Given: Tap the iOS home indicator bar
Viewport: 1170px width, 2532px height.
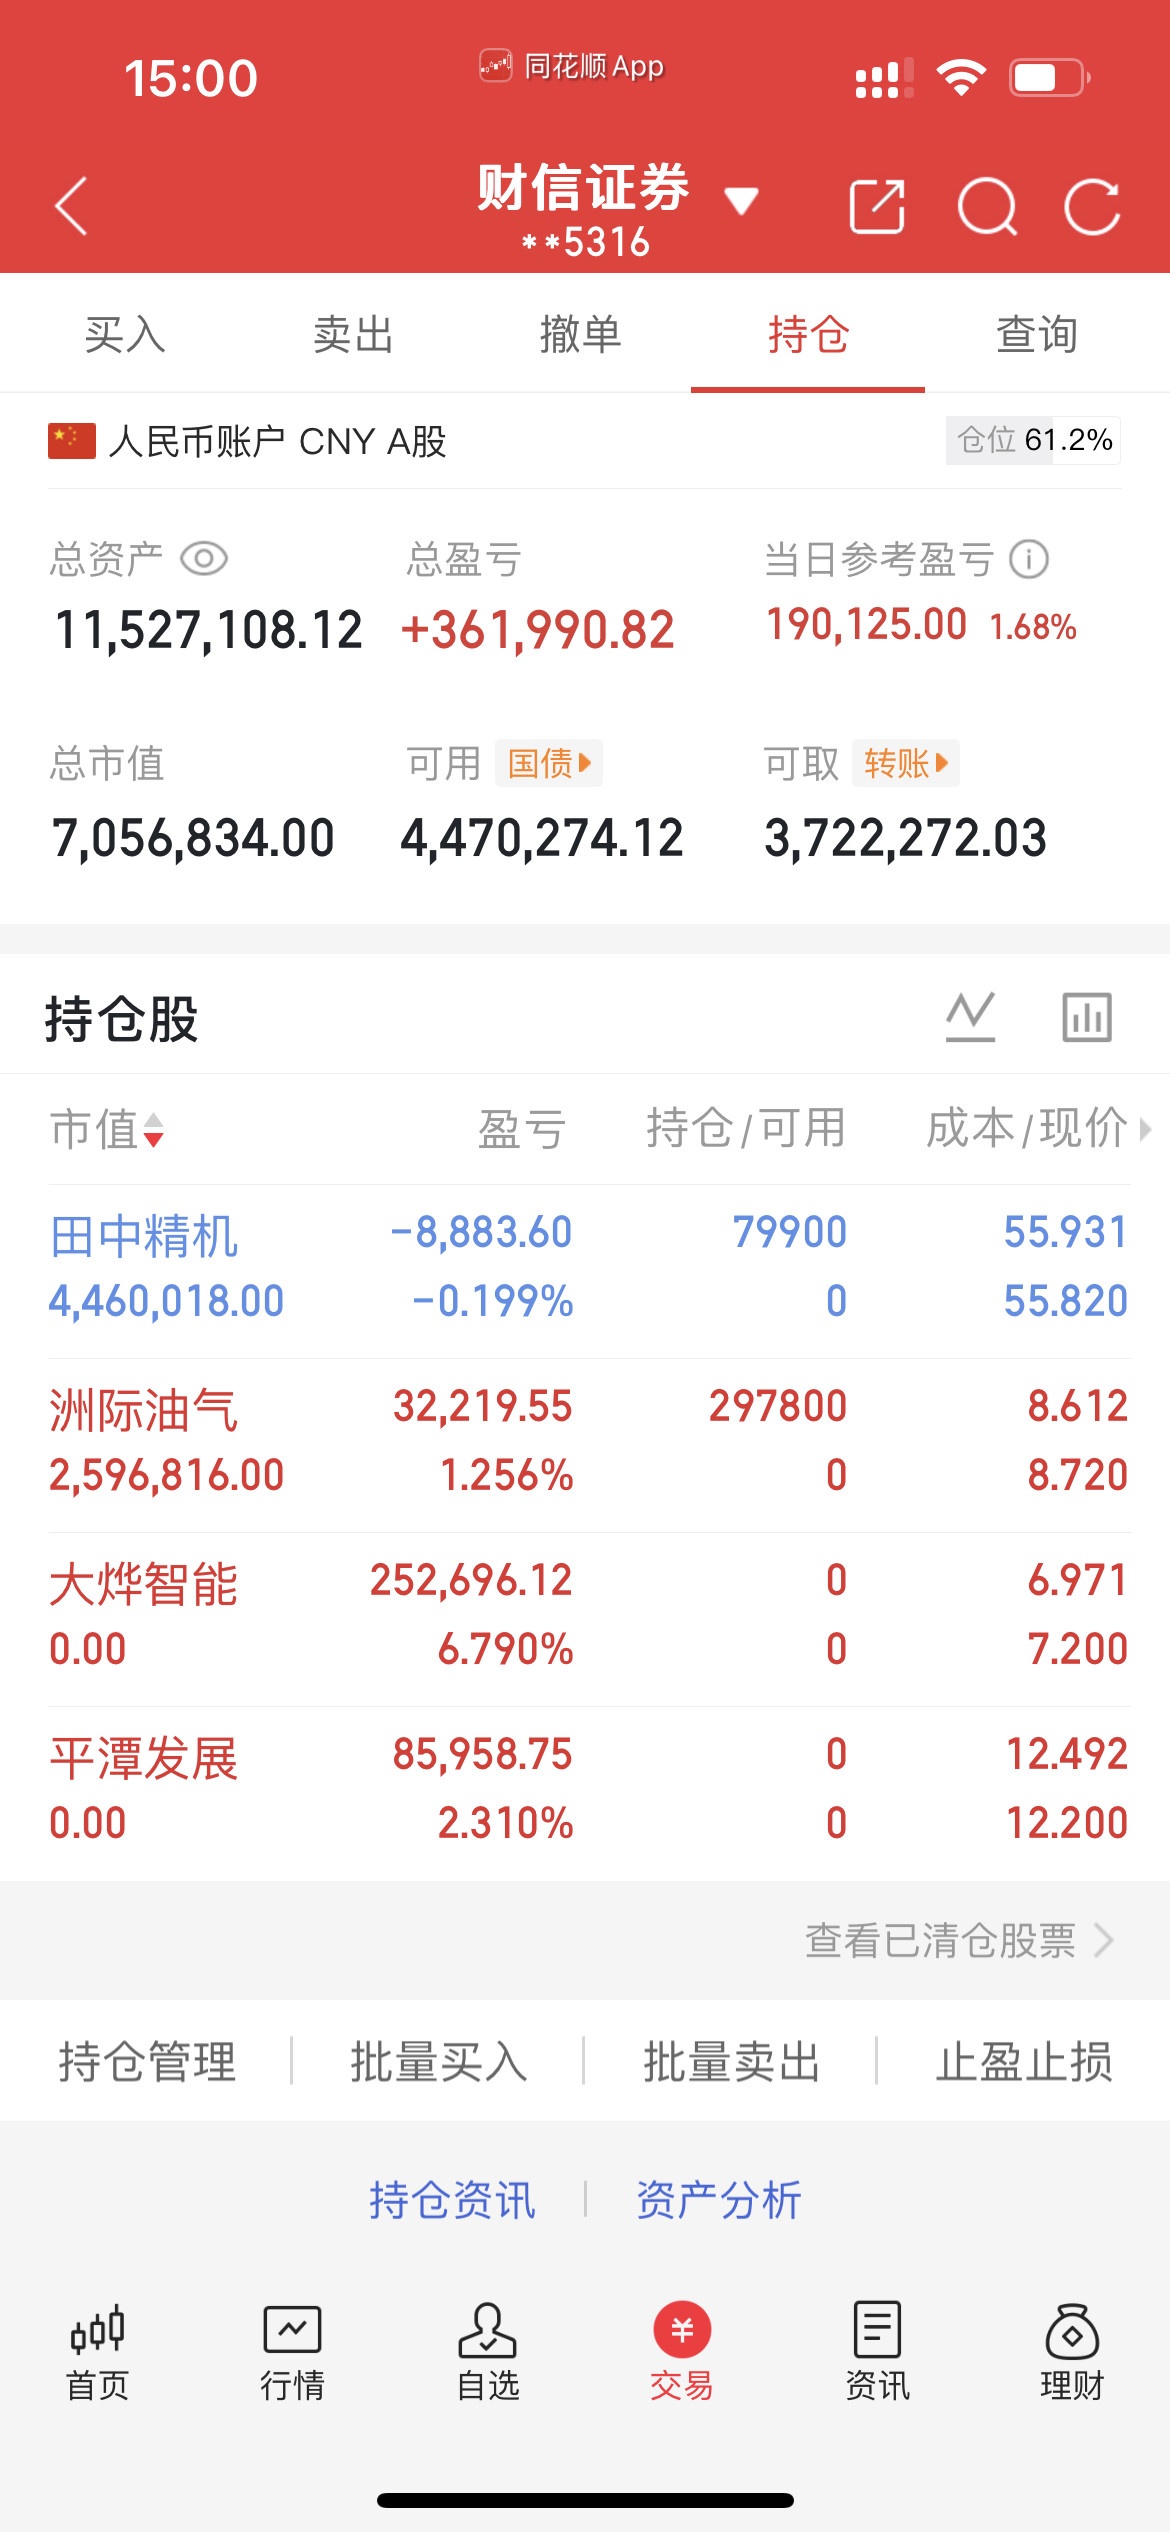Looking at the screenshot, I should [x=585, y=2500].
